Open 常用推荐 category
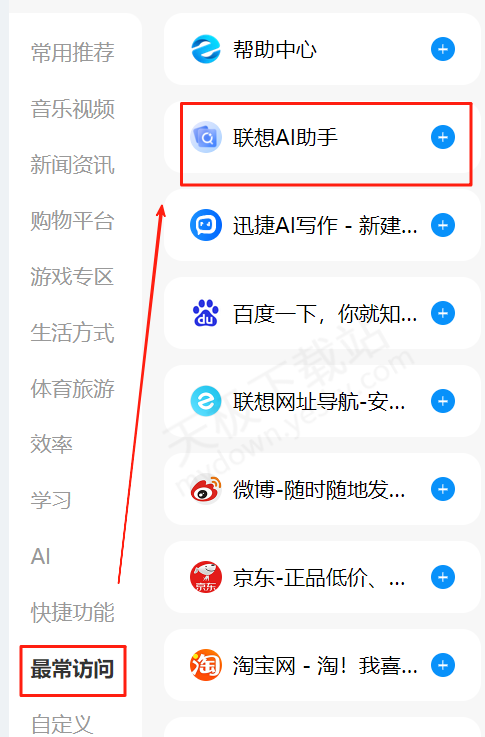The width and height of the screenshot is (485, 737). [72, 52]
